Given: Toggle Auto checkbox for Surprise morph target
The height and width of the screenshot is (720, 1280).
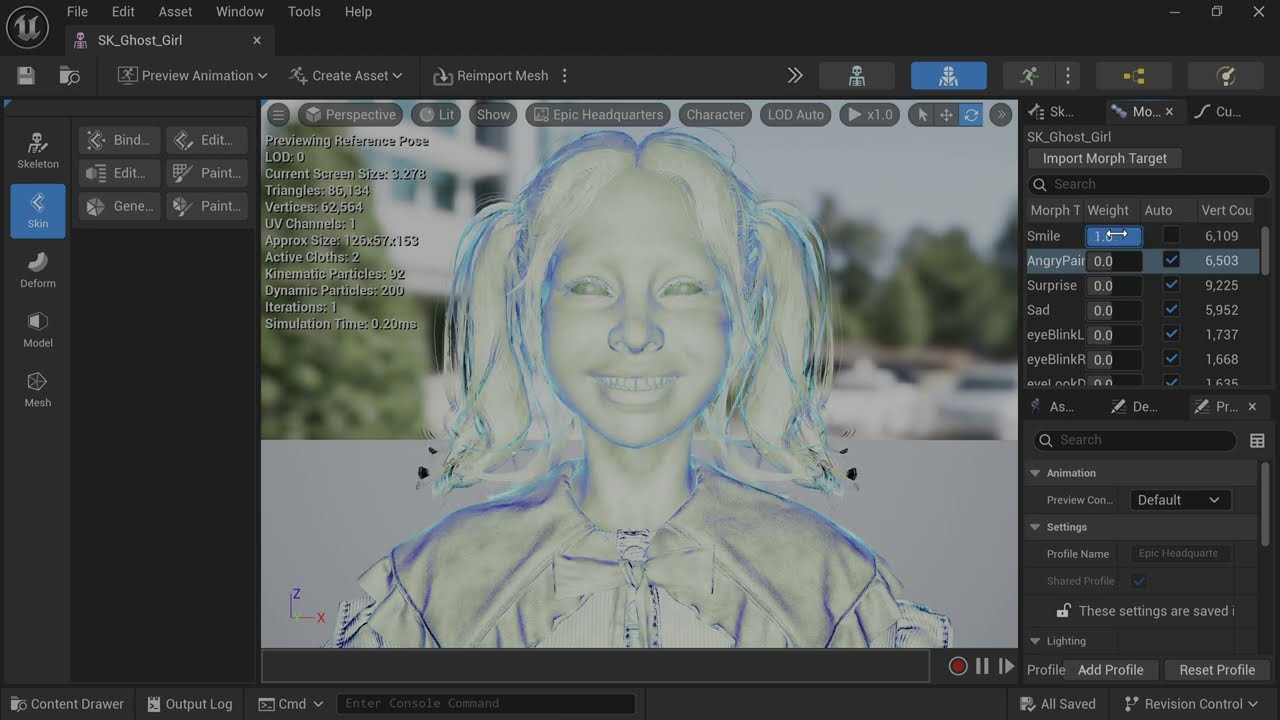Looking at the screenshot, I should point(1171,285).
